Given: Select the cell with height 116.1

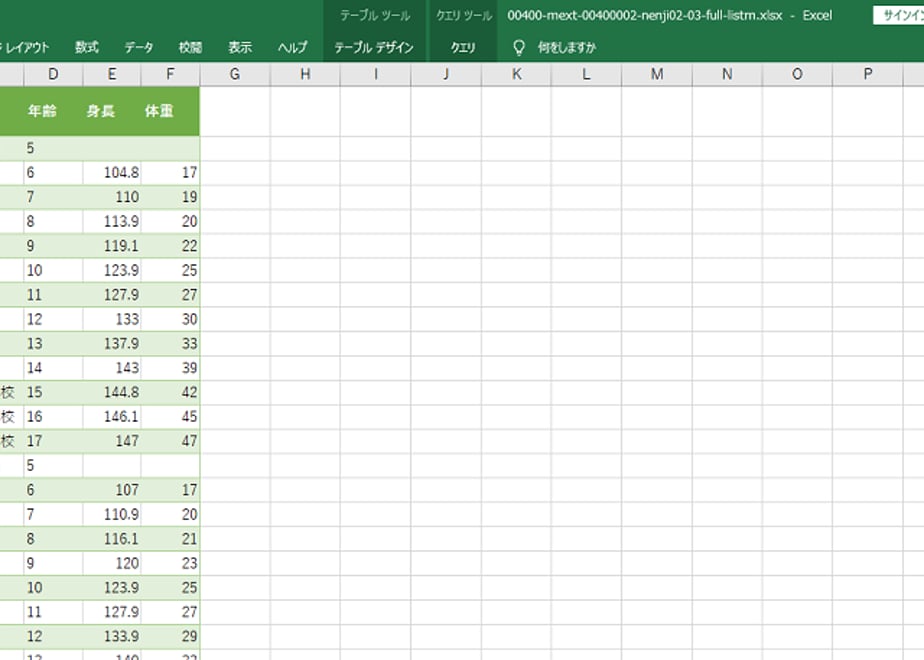Looking at the screenshot, I should (112, 539).
